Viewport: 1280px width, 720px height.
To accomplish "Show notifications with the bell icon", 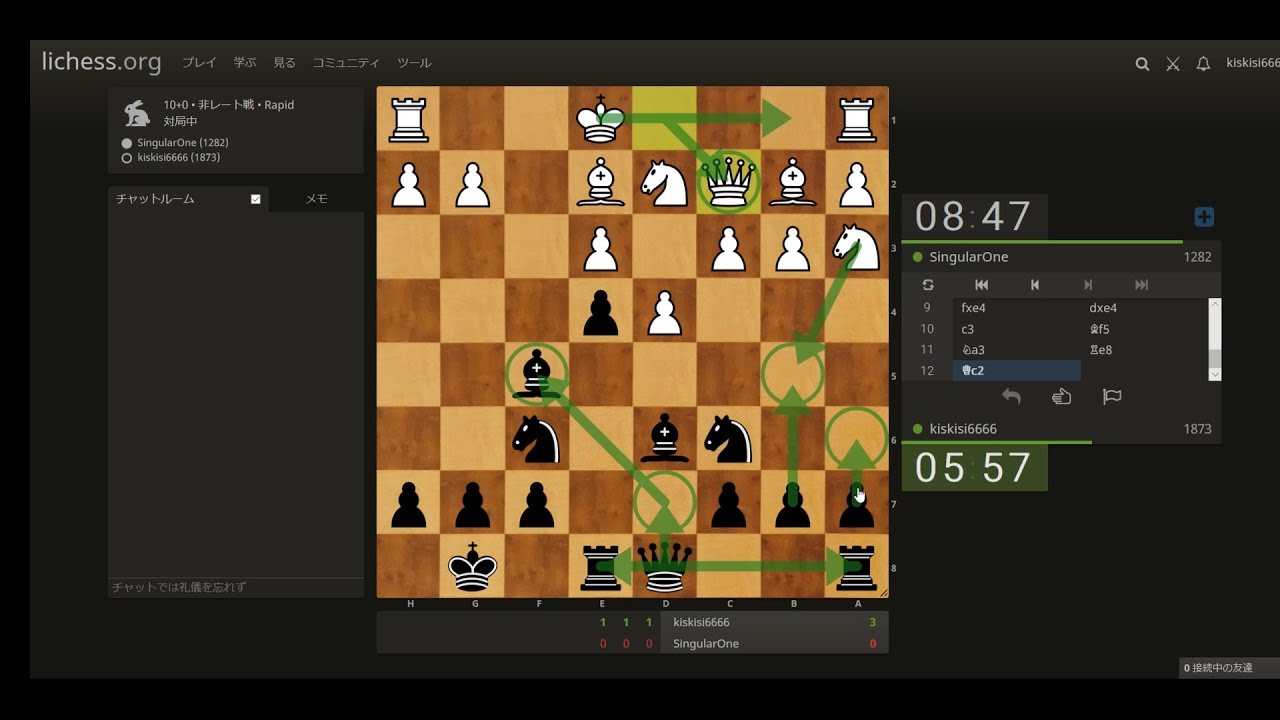I will (1203, 64).
